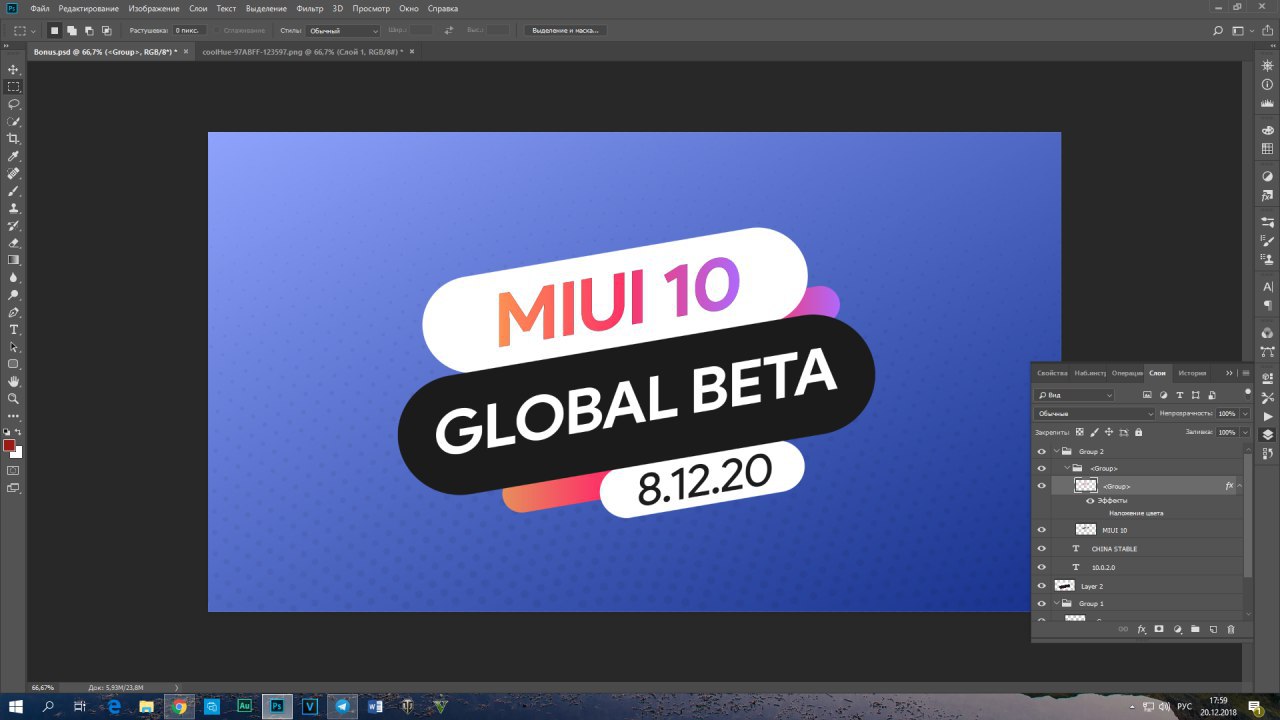This screenshot has height=720, width=1280.
Task: Select the Move tool
Action: tap(14, 69)
